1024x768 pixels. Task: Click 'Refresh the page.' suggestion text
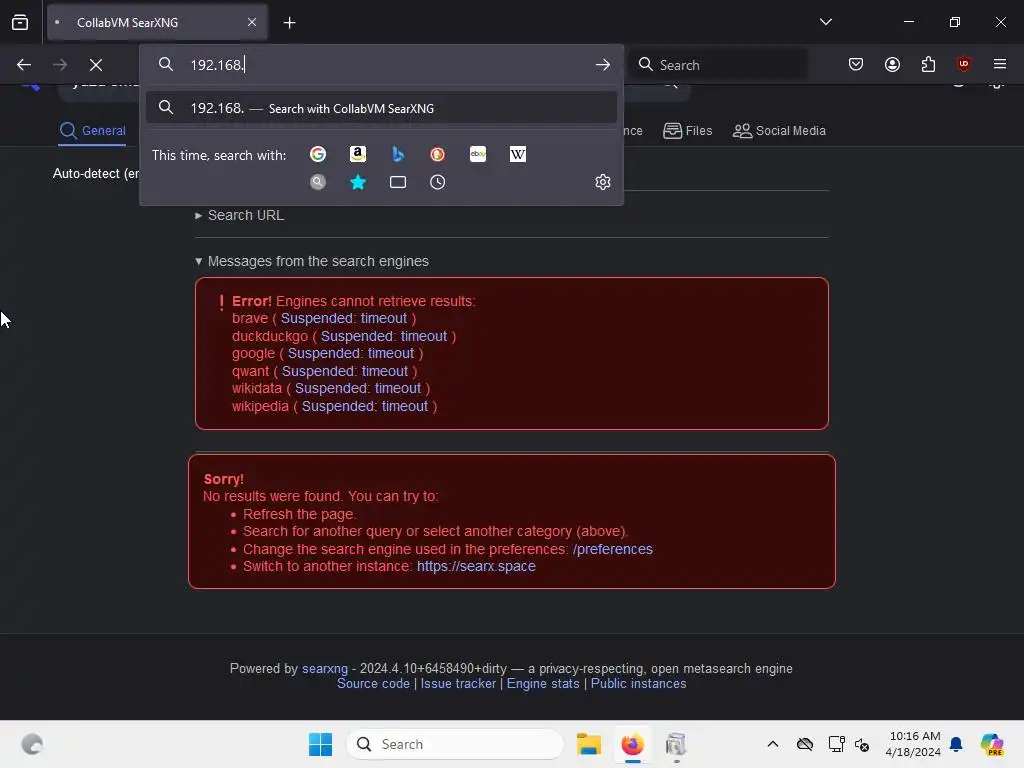point(299,514)
